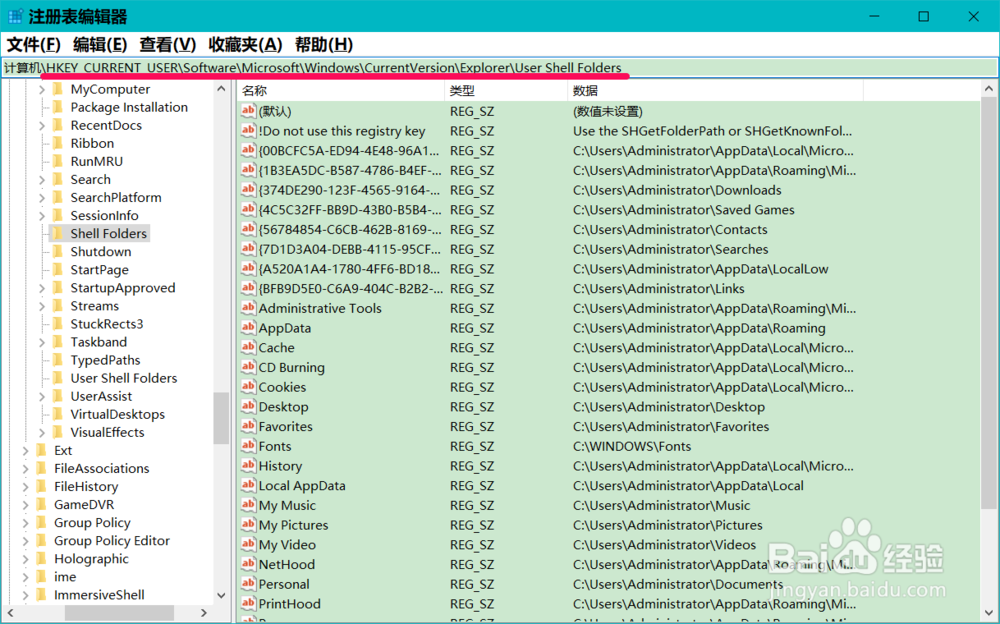Viewport: 1000px width, 624px height.
Task: Click the string icon beside Fonts value
Action: pyautogui.click(x=248, y=446)
